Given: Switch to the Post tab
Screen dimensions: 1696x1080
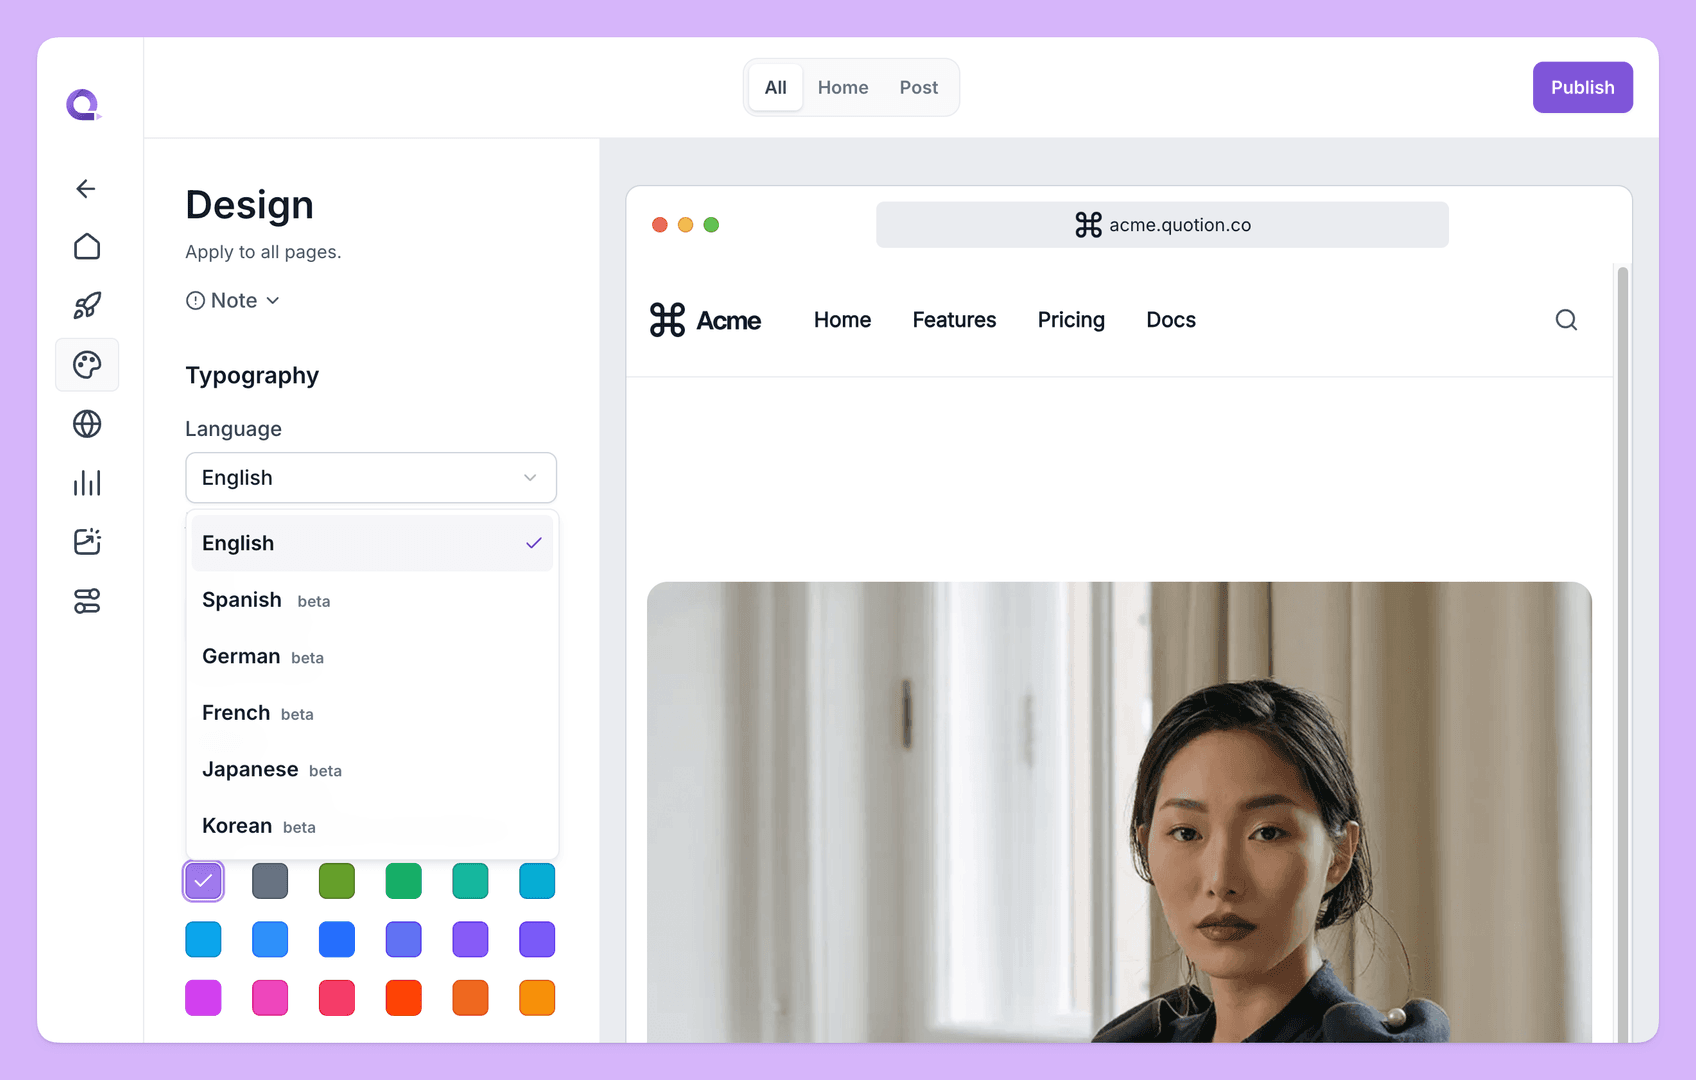Looking at the screenshot, I should [x=919, y=88].
